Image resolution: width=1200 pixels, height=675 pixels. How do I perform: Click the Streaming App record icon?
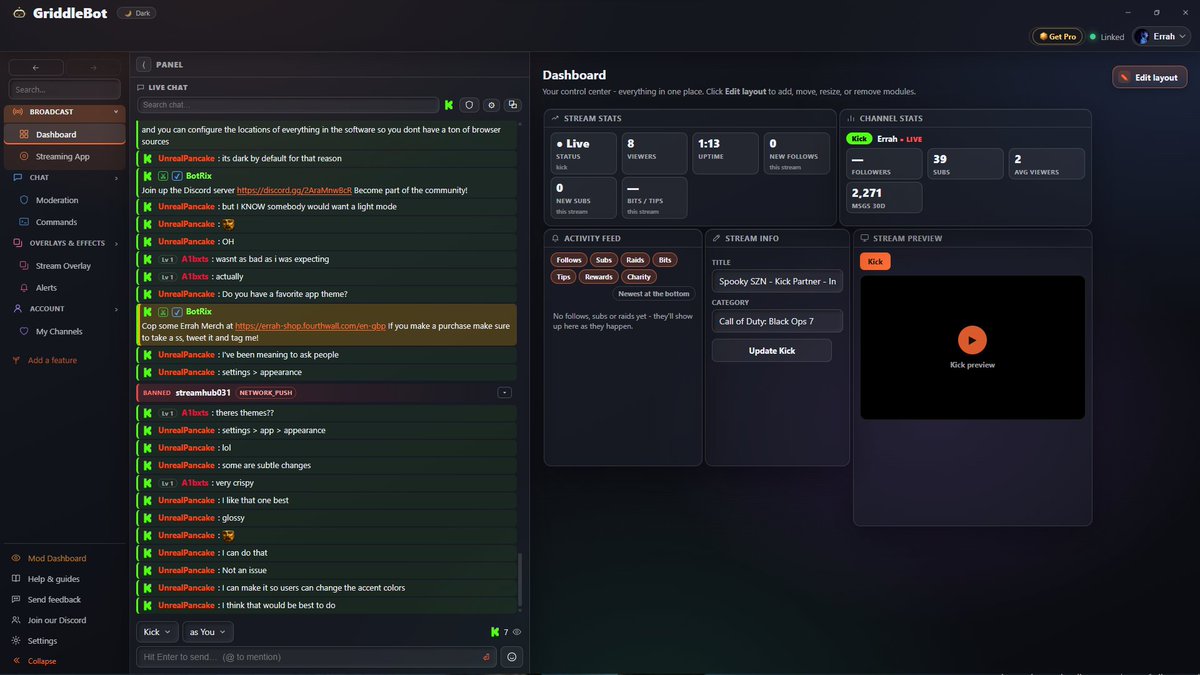25,156
